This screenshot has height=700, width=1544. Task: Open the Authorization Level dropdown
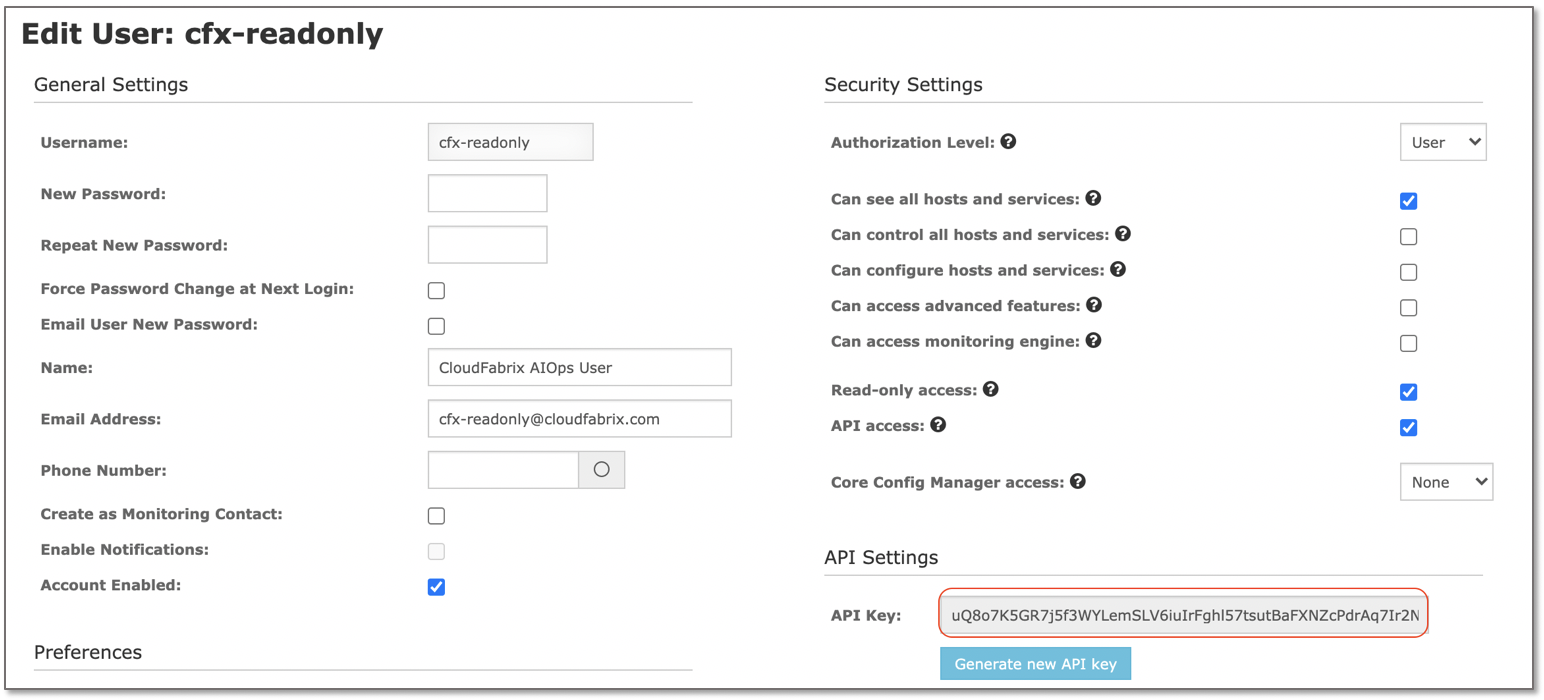click(x=1442, y=142)
